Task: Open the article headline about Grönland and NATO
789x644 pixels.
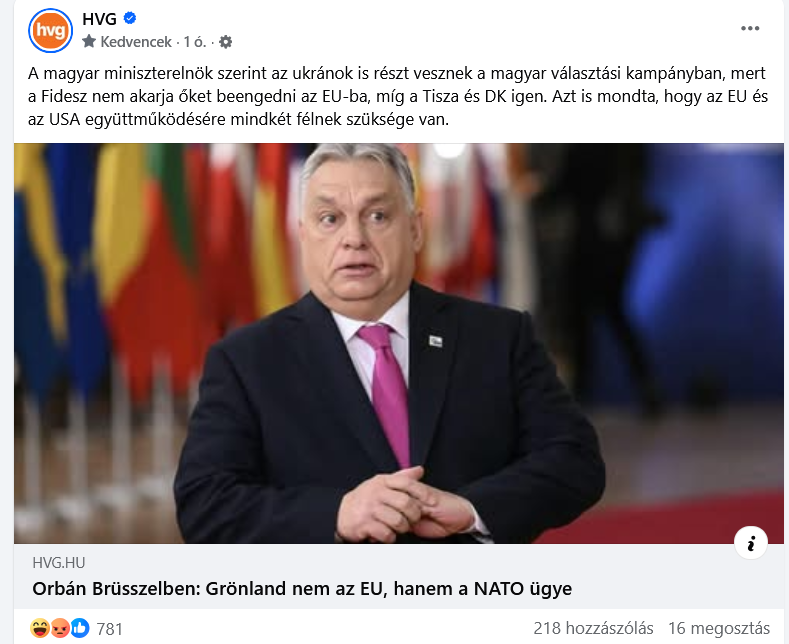Action: click(302, 589)
